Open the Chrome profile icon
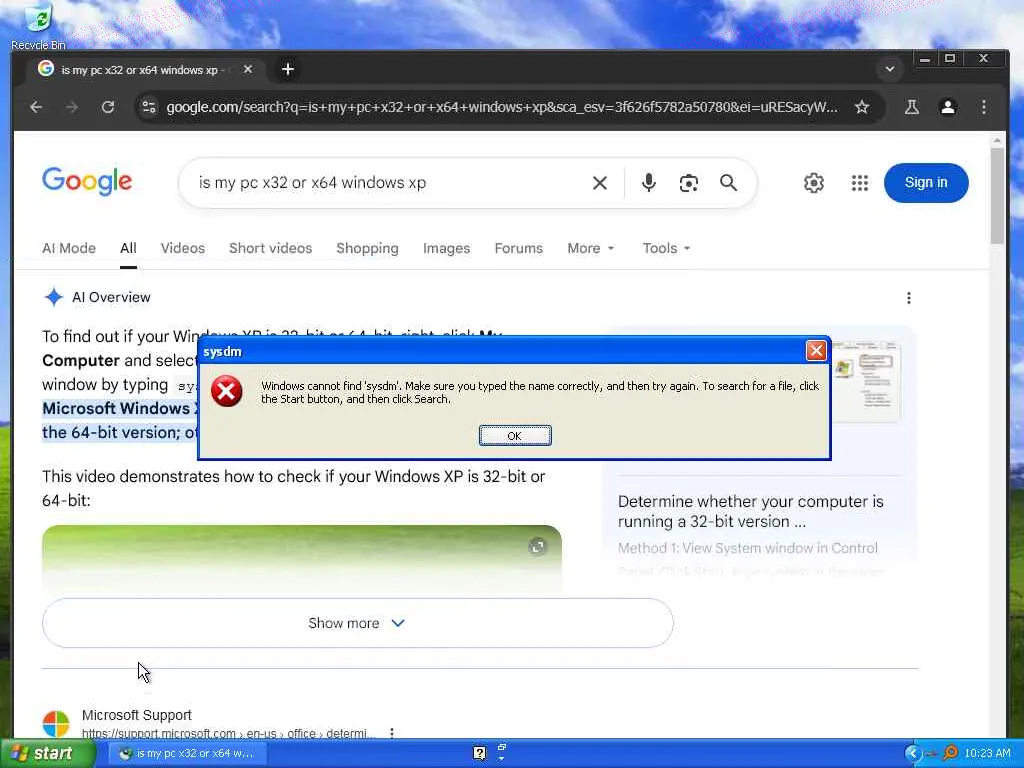The height and width of the screenshot is (768, 1024). (948, 107)
